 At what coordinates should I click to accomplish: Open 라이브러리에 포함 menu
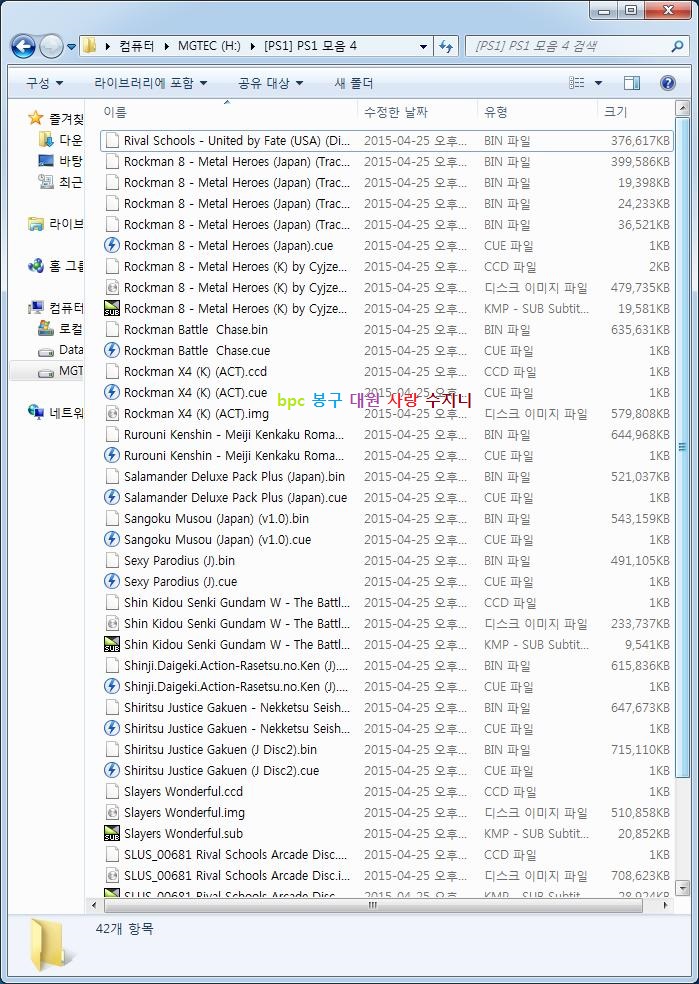pos(151,83)
